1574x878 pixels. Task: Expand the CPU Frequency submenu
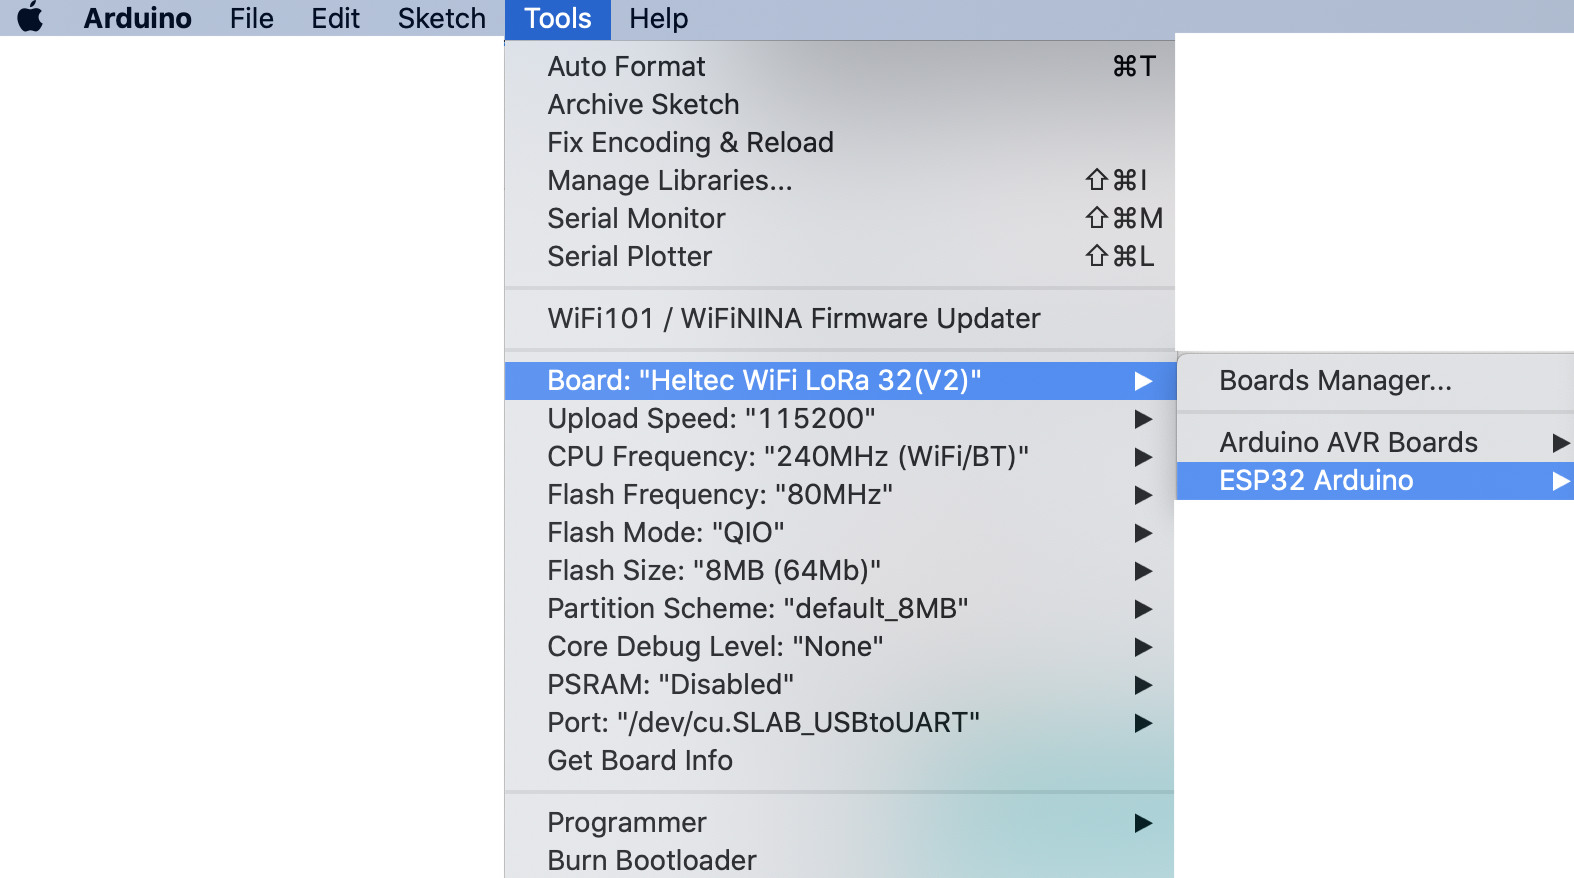click(787, 456)
